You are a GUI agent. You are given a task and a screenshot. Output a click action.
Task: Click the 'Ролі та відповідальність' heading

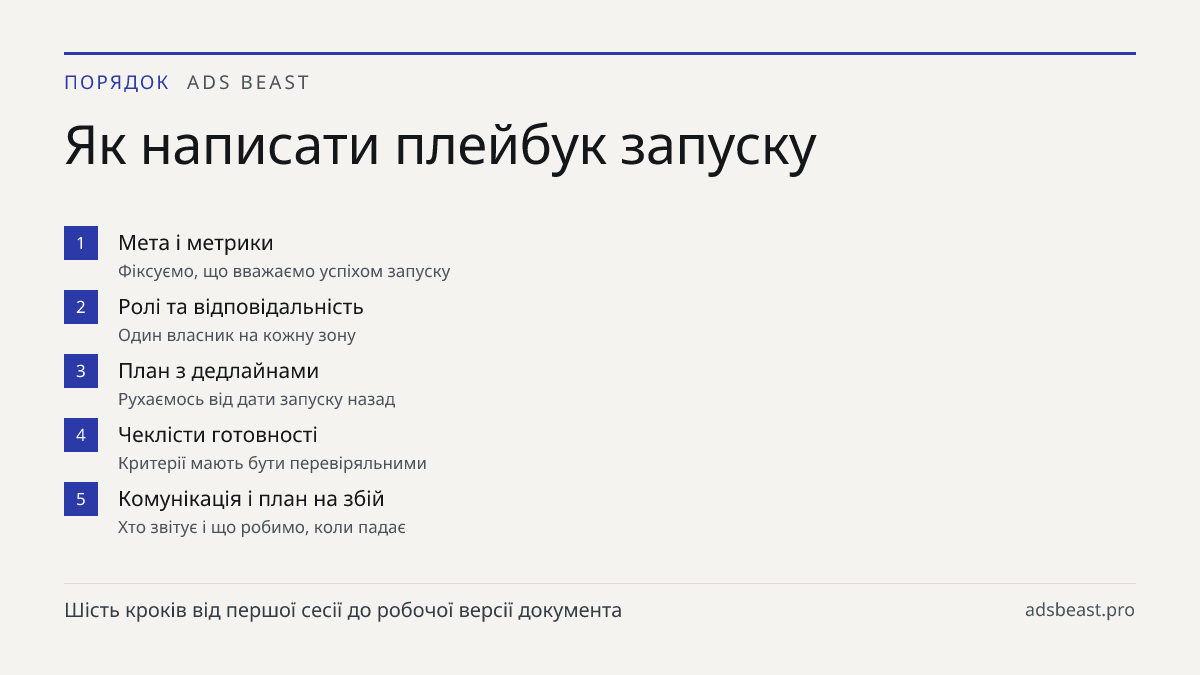(x=241, y=307)
